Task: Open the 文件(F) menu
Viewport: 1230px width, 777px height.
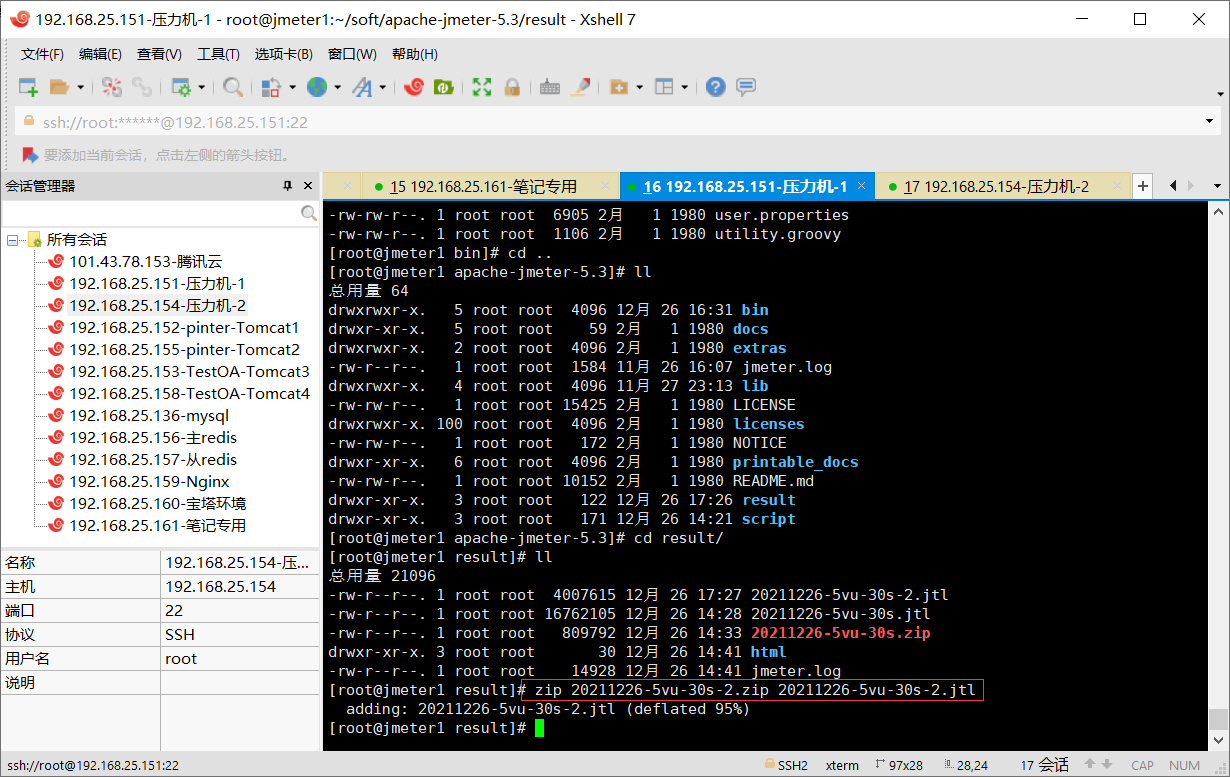Action: pyautogui.click(x=42, y=54)
